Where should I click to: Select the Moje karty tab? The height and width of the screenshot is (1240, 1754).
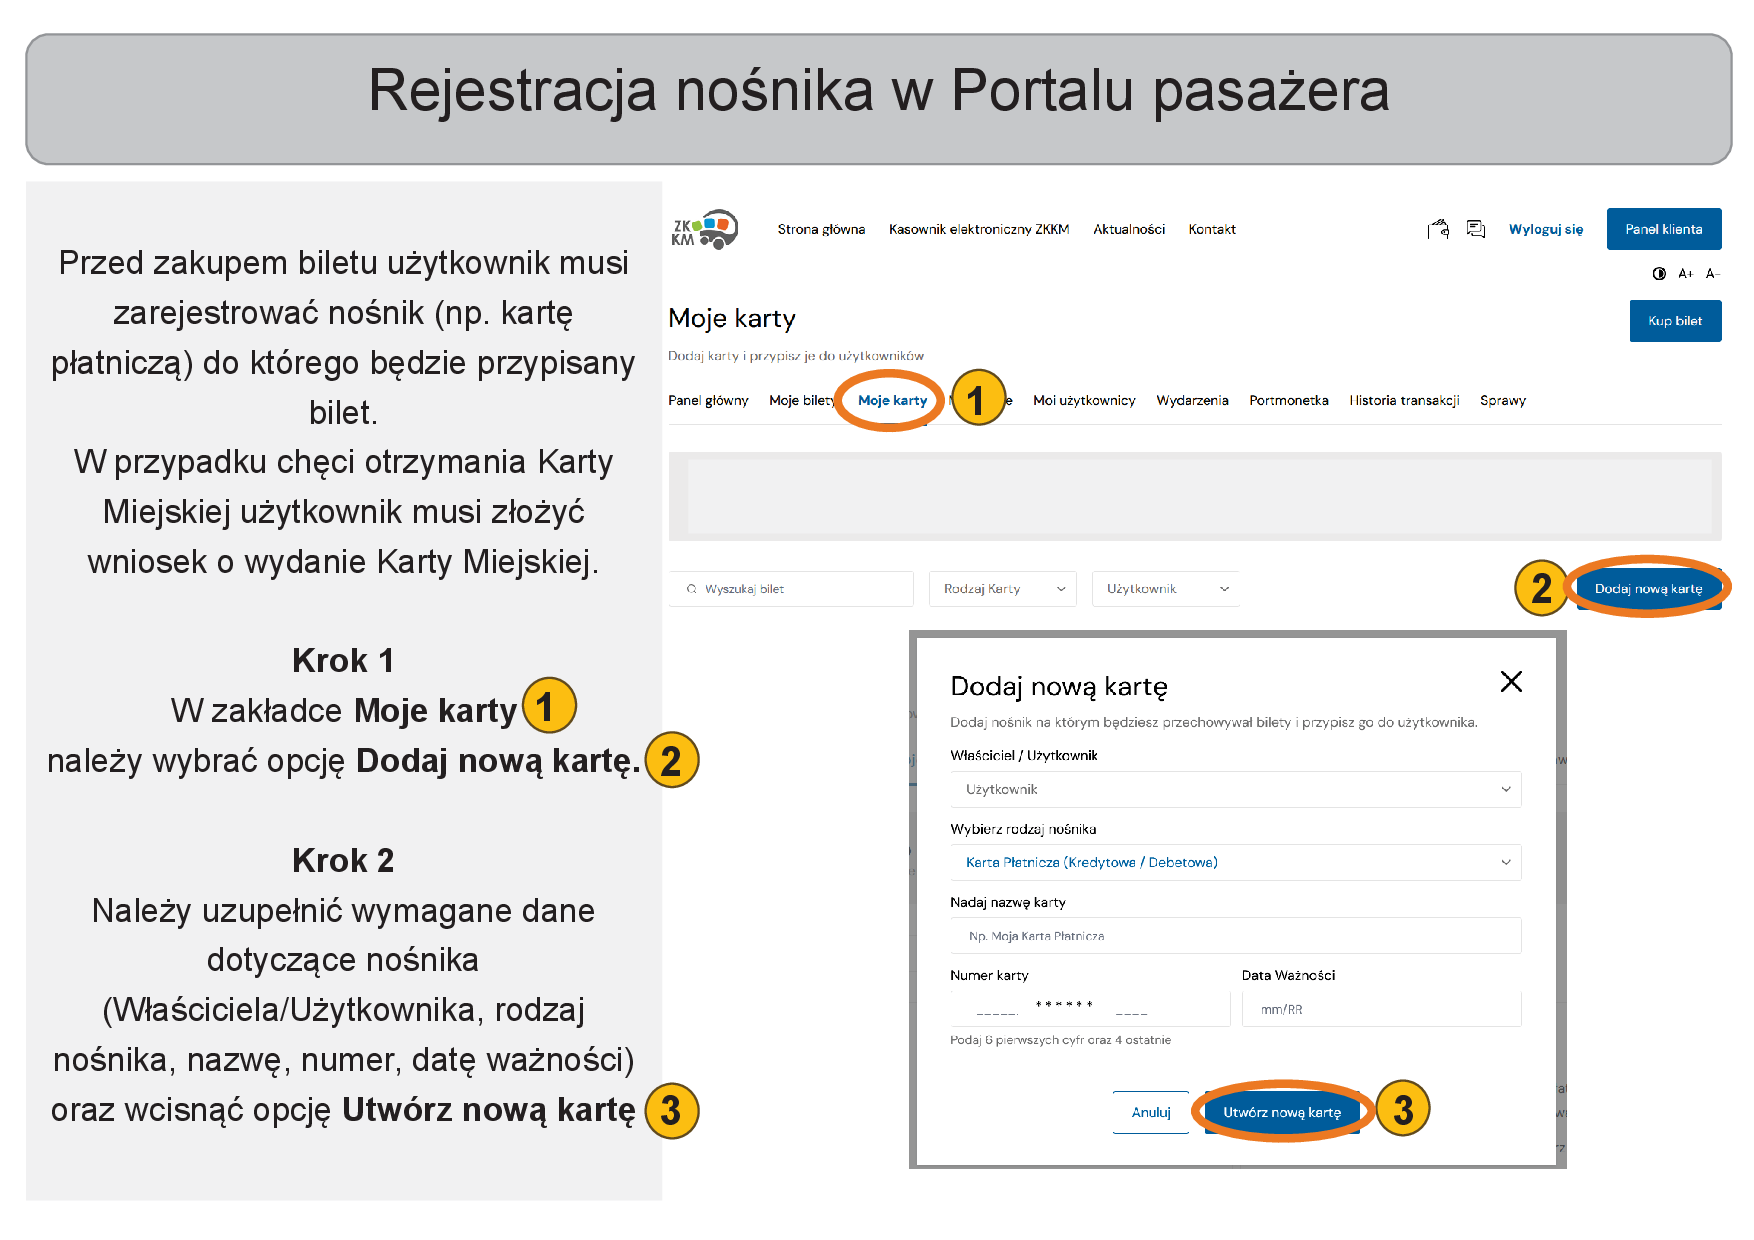(892, 400)
